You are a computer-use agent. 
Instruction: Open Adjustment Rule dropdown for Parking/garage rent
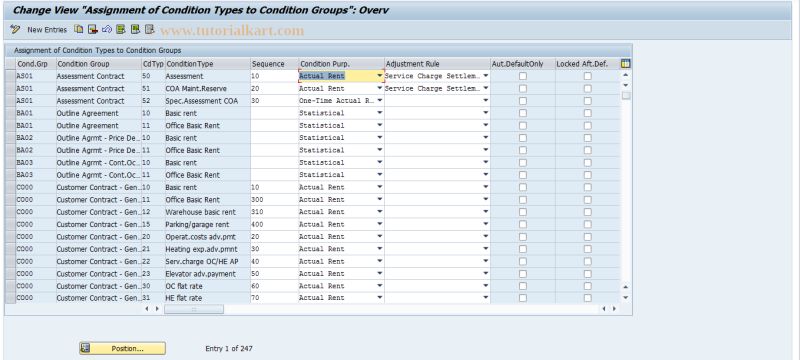pos(485,224)
